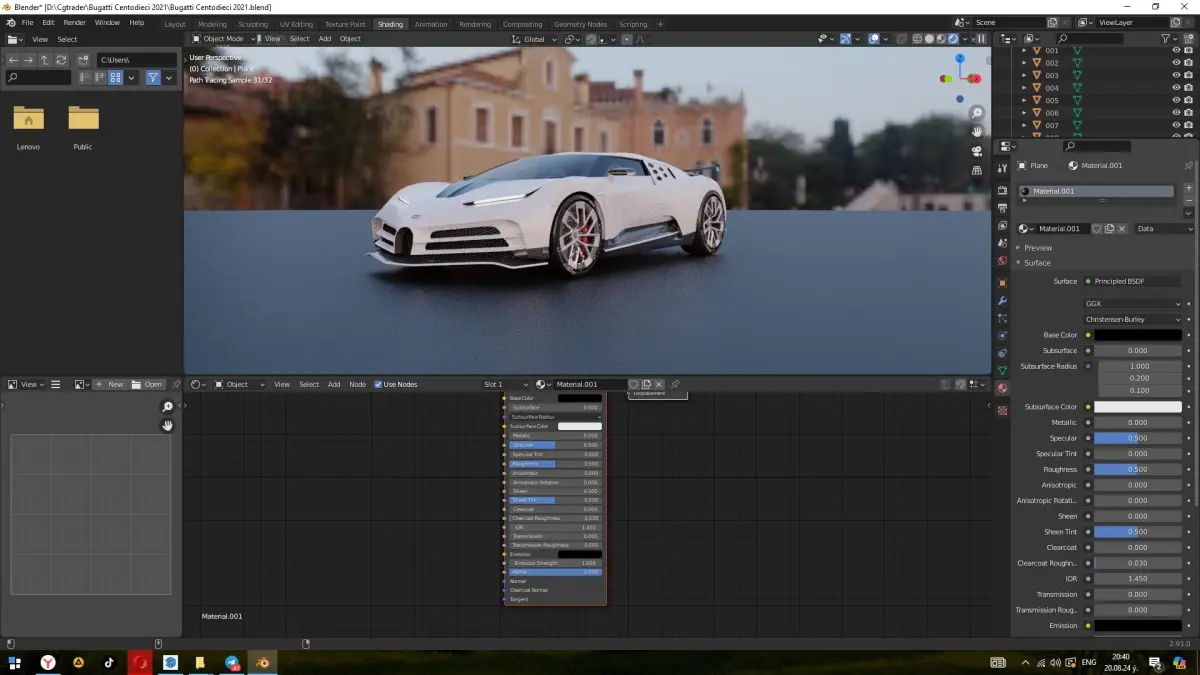Open the File menu
This screenshot has width=1200, height=675.
(27, 22)
